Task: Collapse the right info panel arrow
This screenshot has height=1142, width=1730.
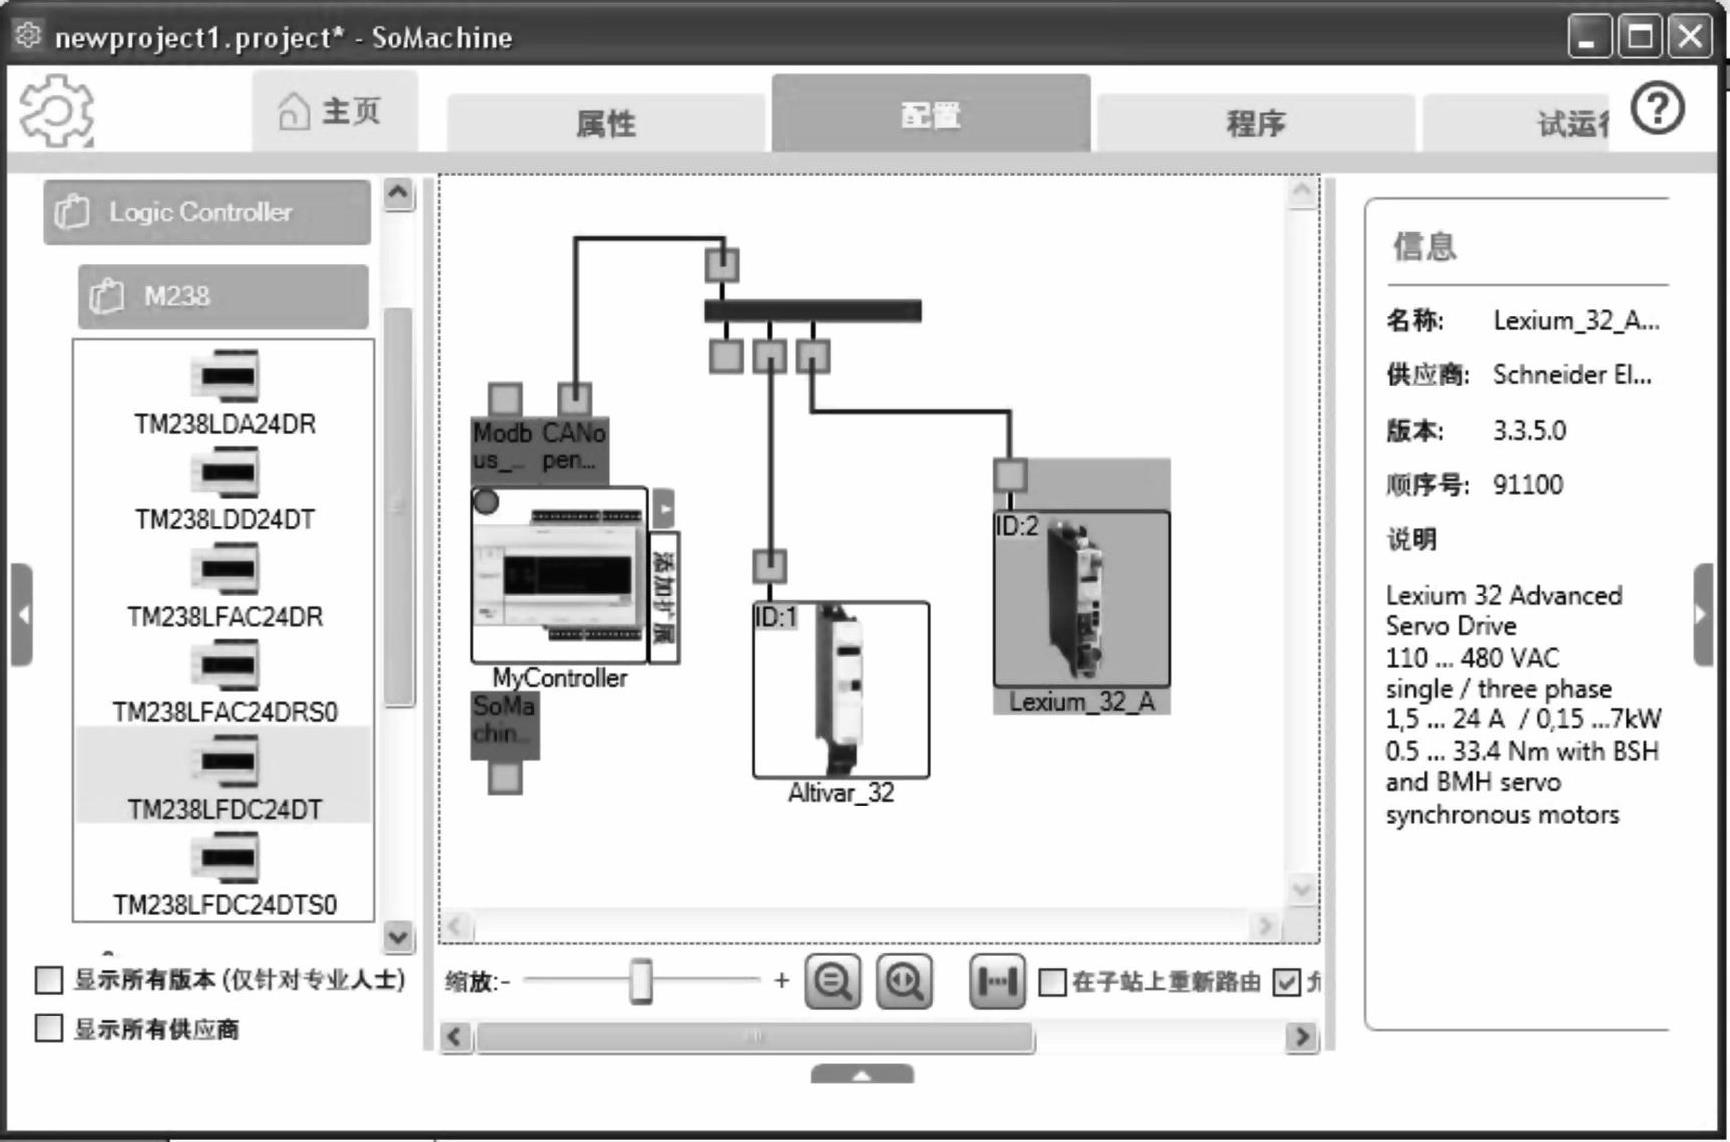Action: [x=1705, y=615]
